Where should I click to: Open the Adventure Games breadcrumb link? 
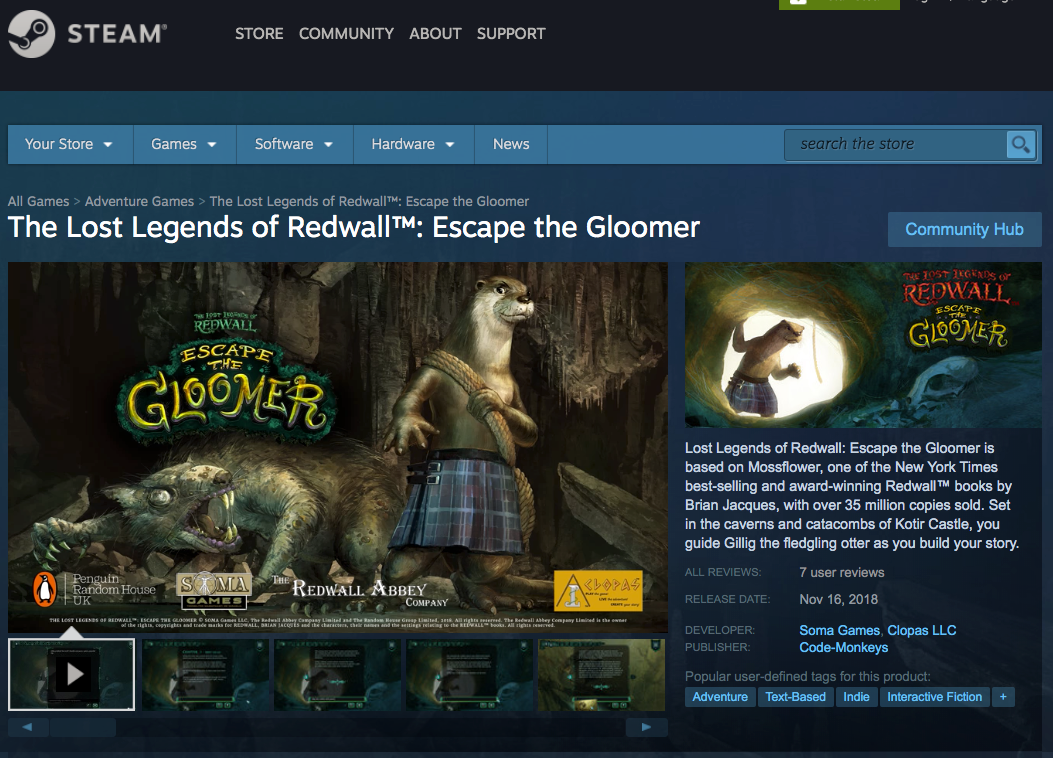coord(139,201)
